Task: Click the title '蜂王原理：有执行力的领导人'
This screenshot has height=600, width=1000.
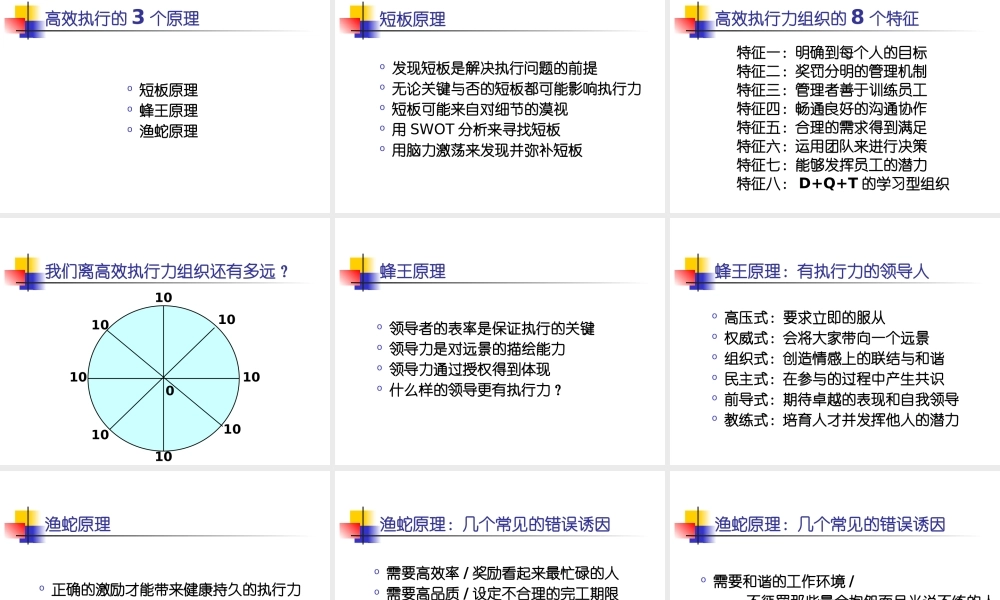Action: 821,272
